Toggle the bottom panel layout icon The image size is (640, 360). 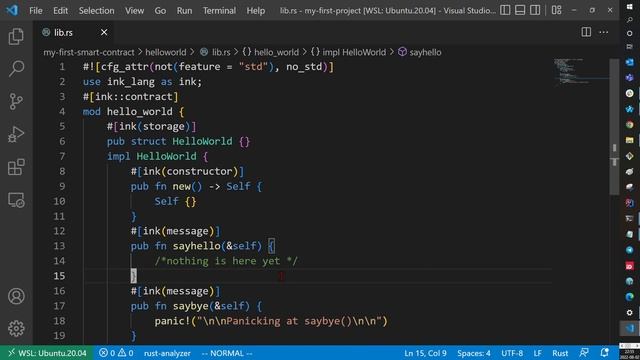point(520,10)
